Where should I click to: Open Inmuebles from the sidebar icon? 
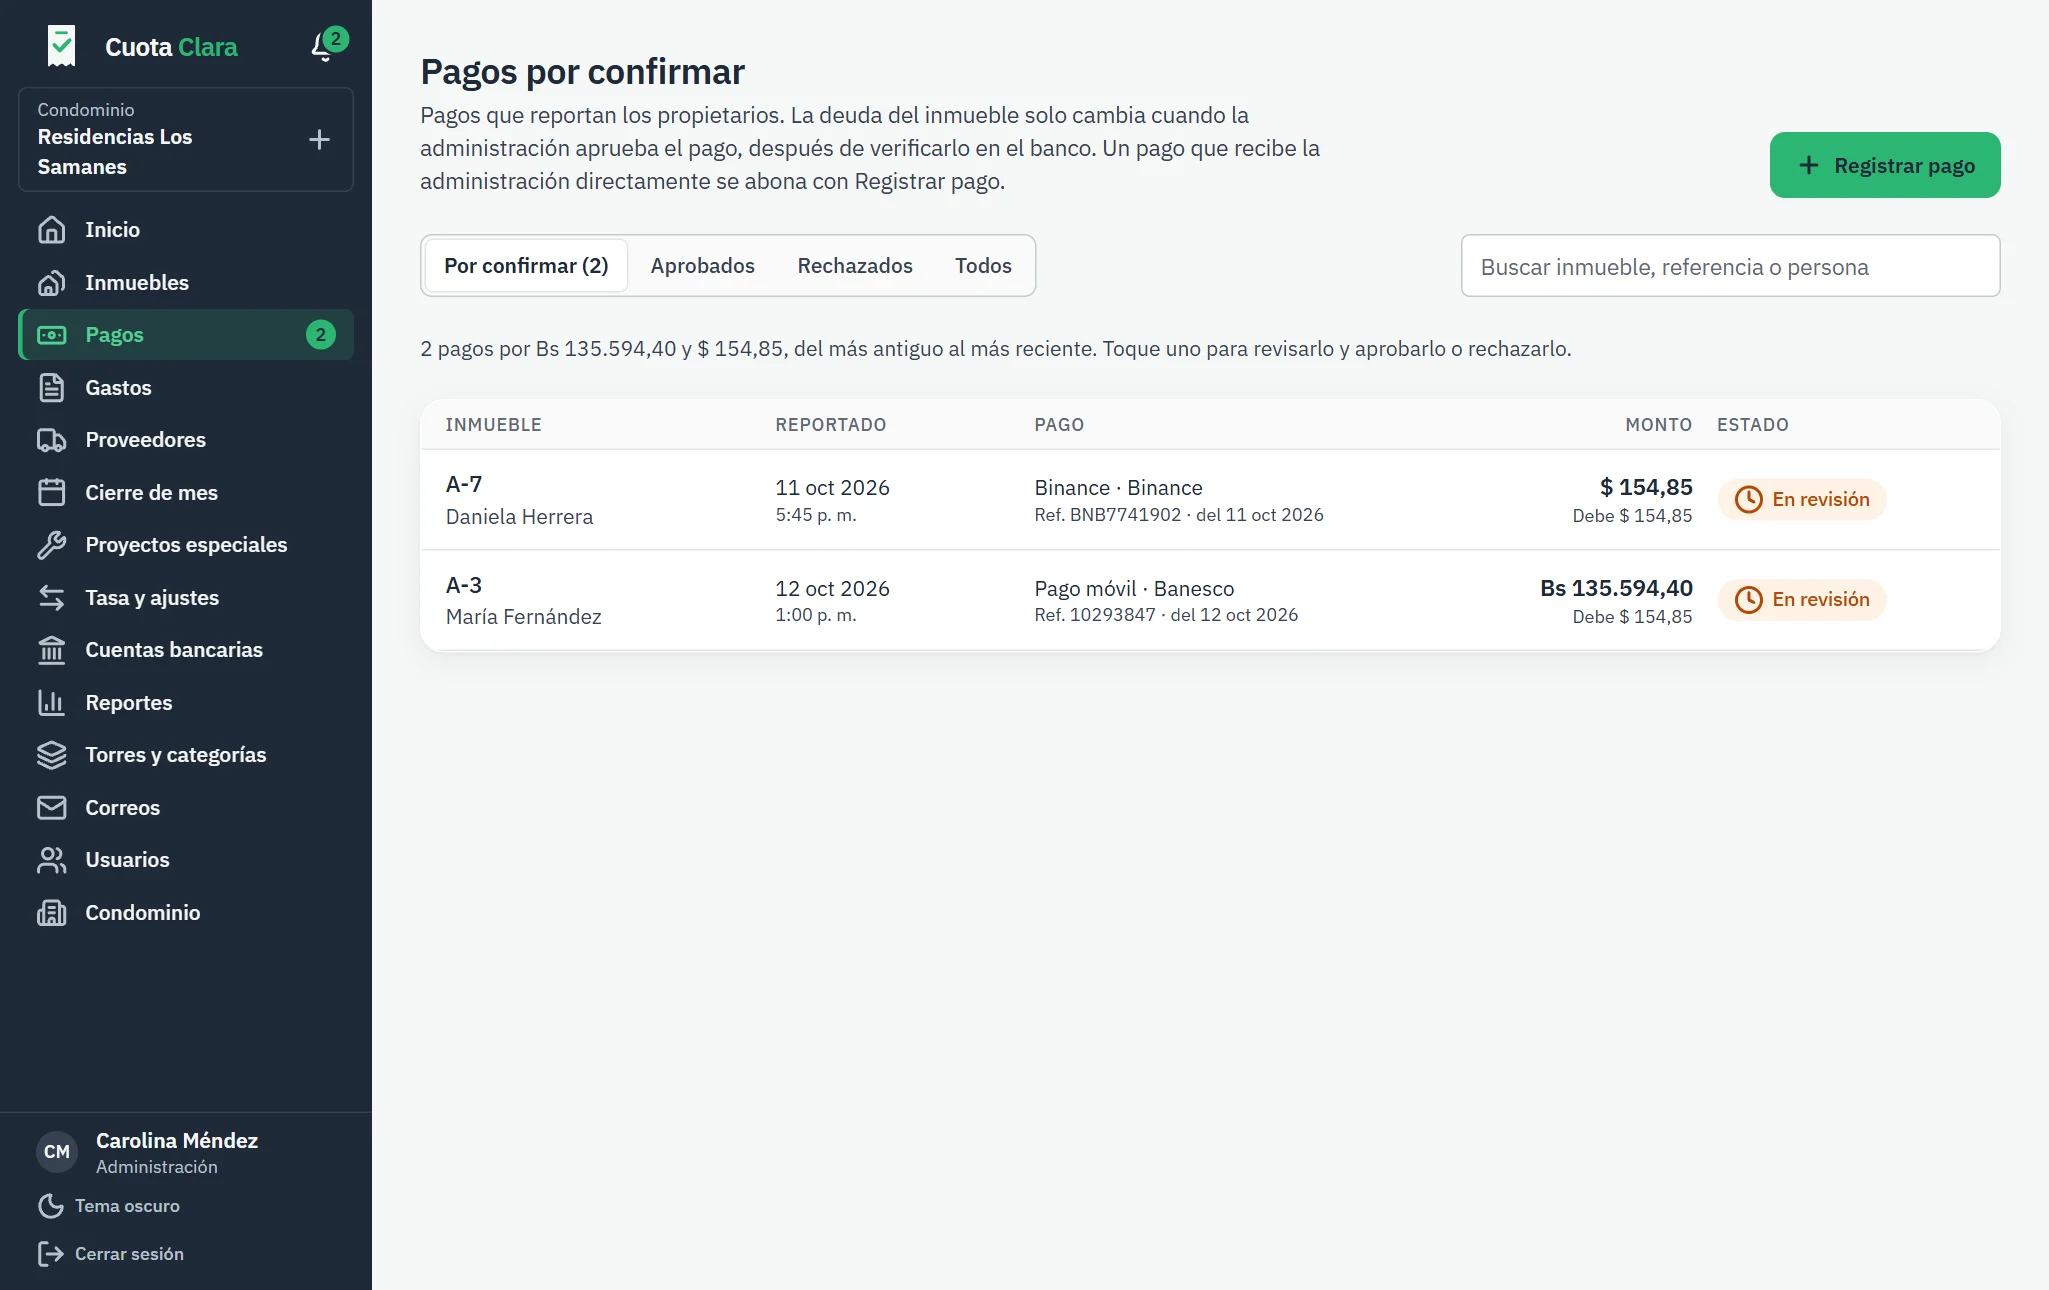pyautogui.click(x=52, y=283)
